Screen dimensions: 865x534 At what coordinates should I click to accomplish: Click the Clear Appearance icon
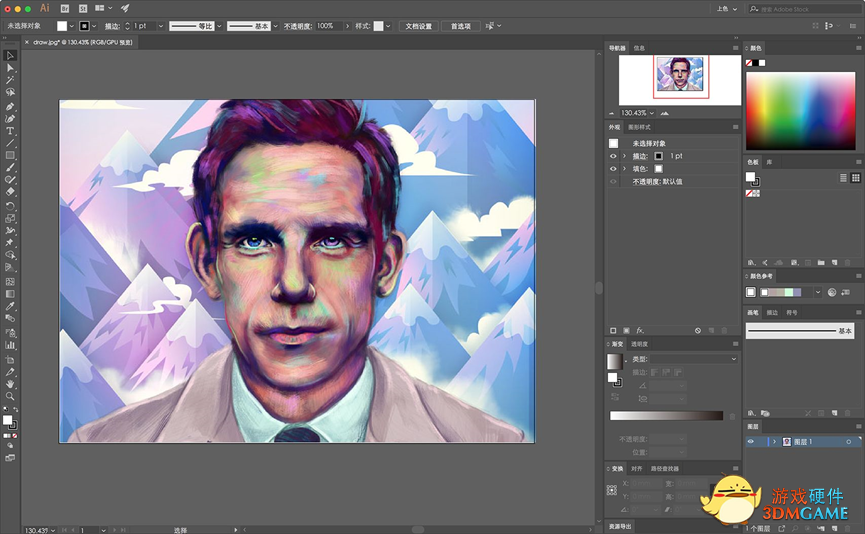click(x=698, y=330)
